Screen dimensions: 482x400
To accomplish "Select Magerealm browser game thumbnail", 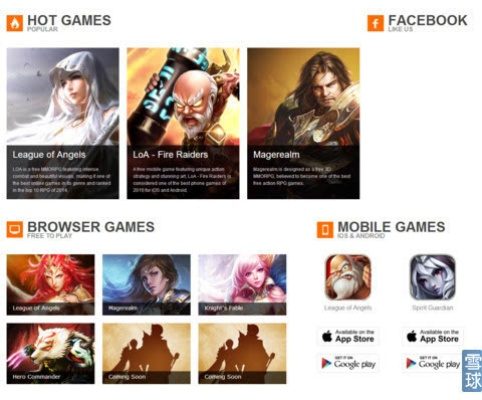I will point(146,285).
